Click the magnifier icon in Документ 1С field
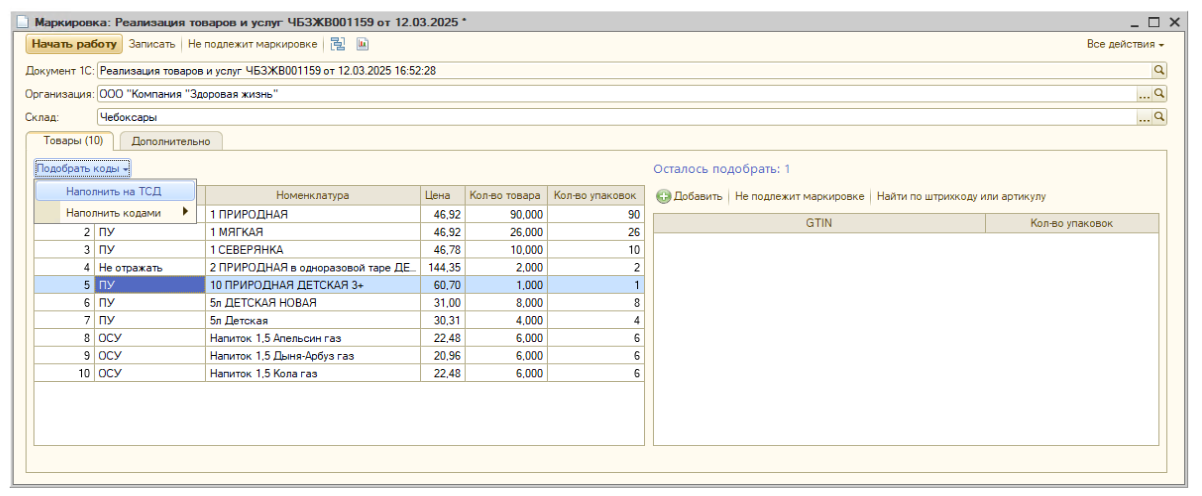Screen dimensions: 1202x496 click(1160, 70)
